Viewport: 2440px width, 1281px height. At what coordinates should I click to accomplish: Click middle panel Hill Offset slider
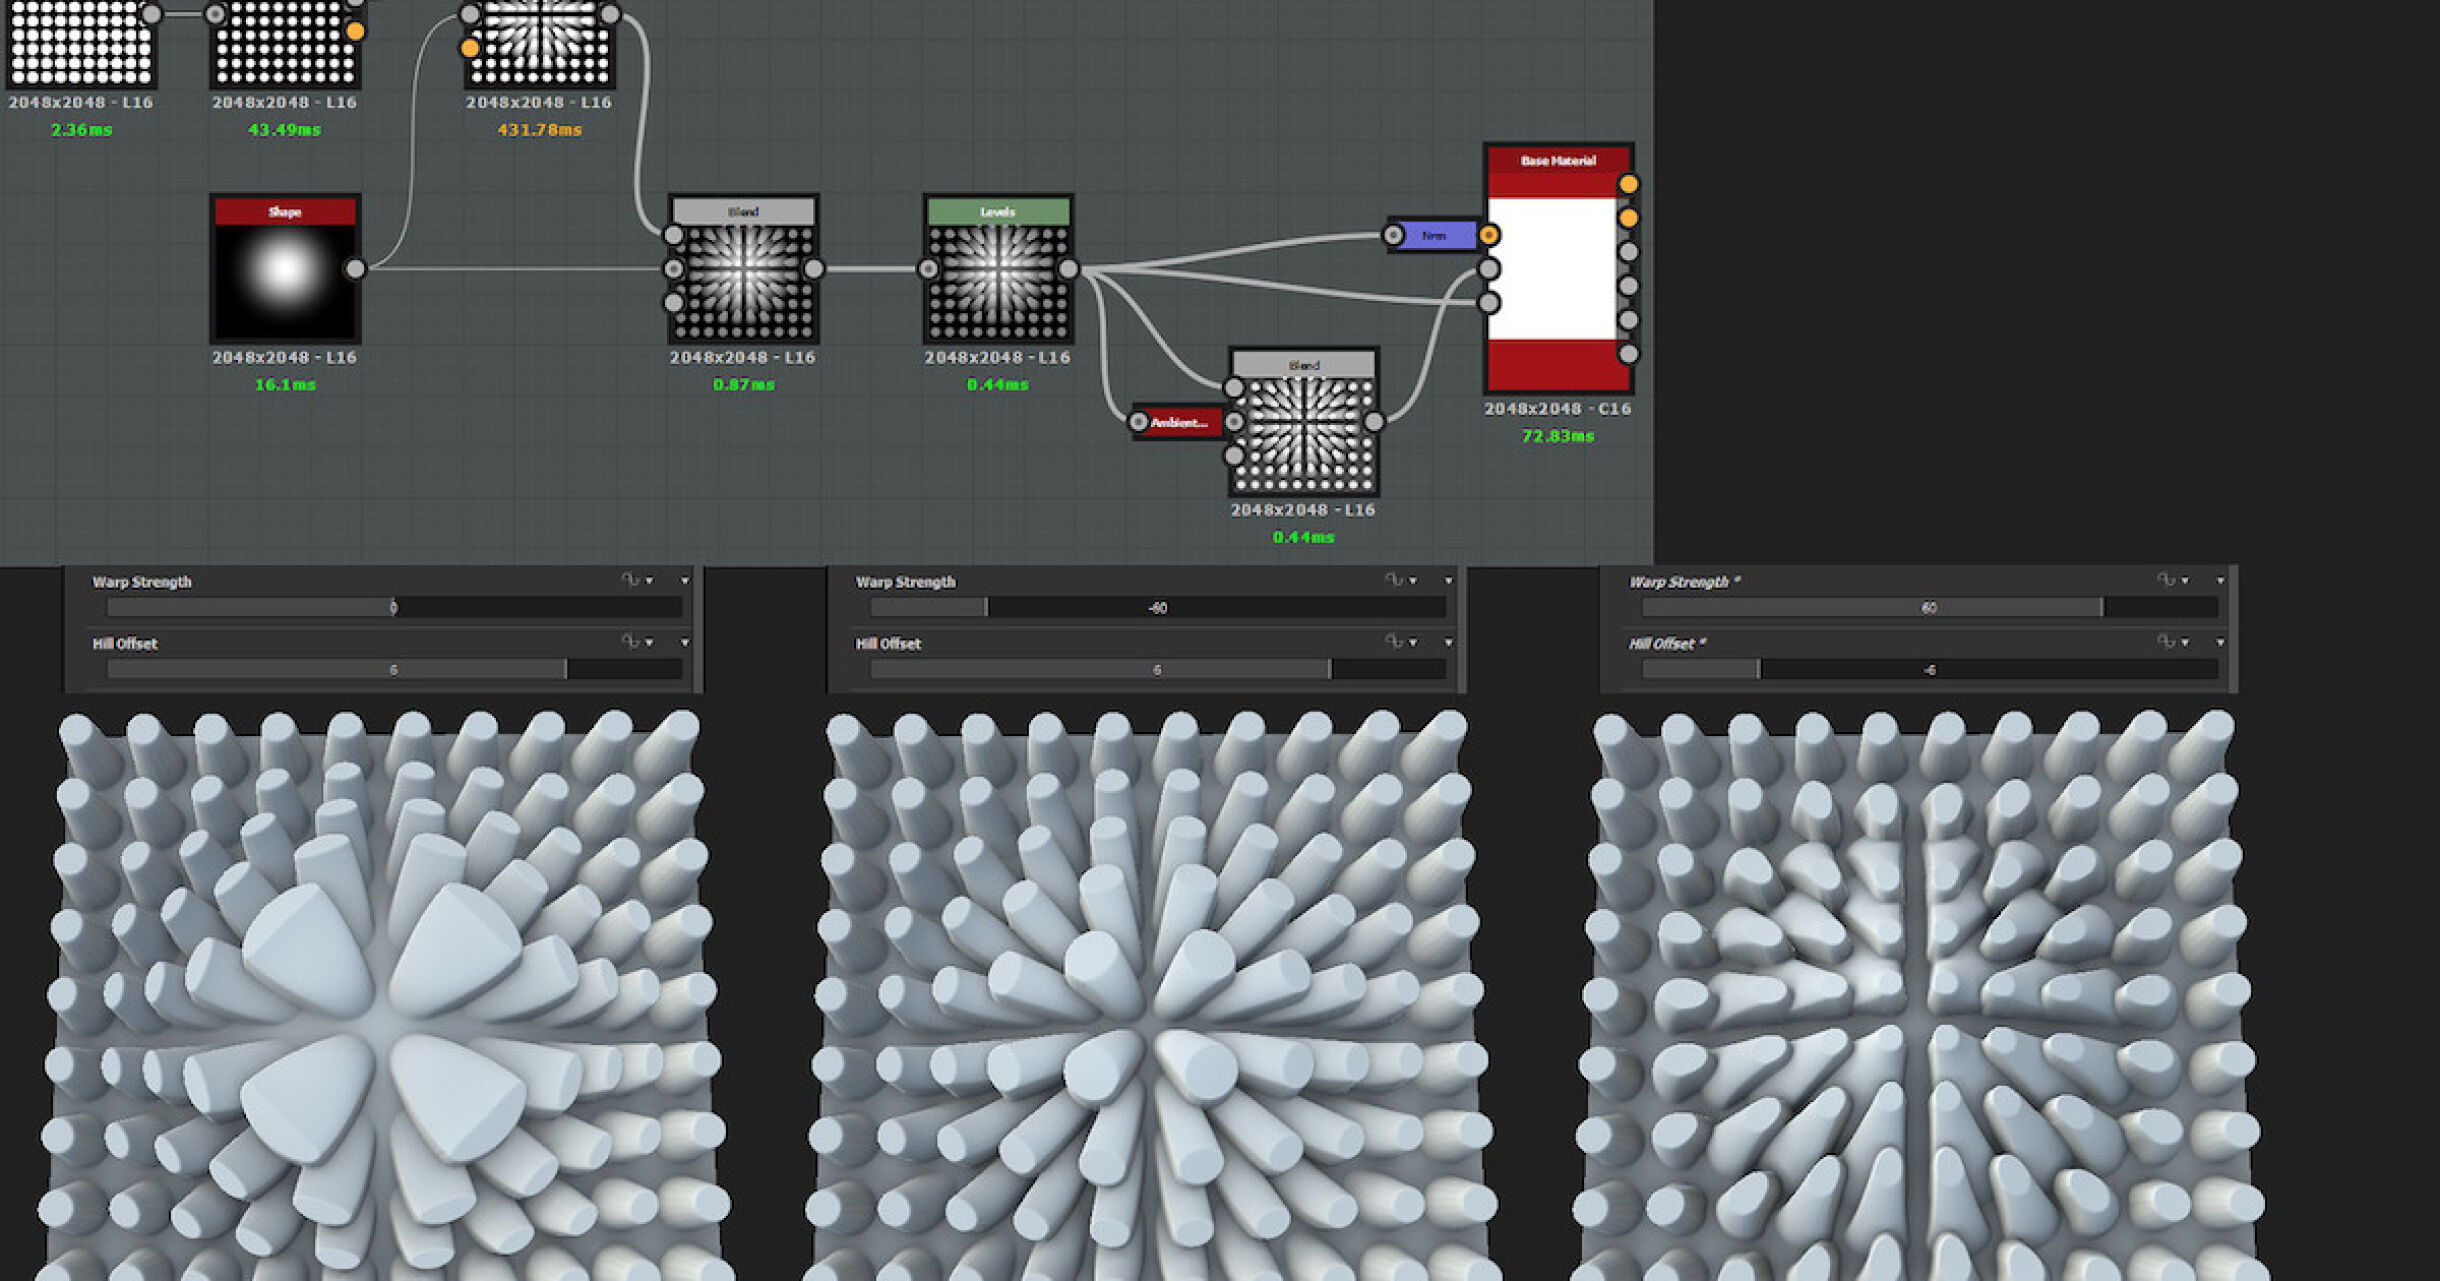click(1157, 669)
